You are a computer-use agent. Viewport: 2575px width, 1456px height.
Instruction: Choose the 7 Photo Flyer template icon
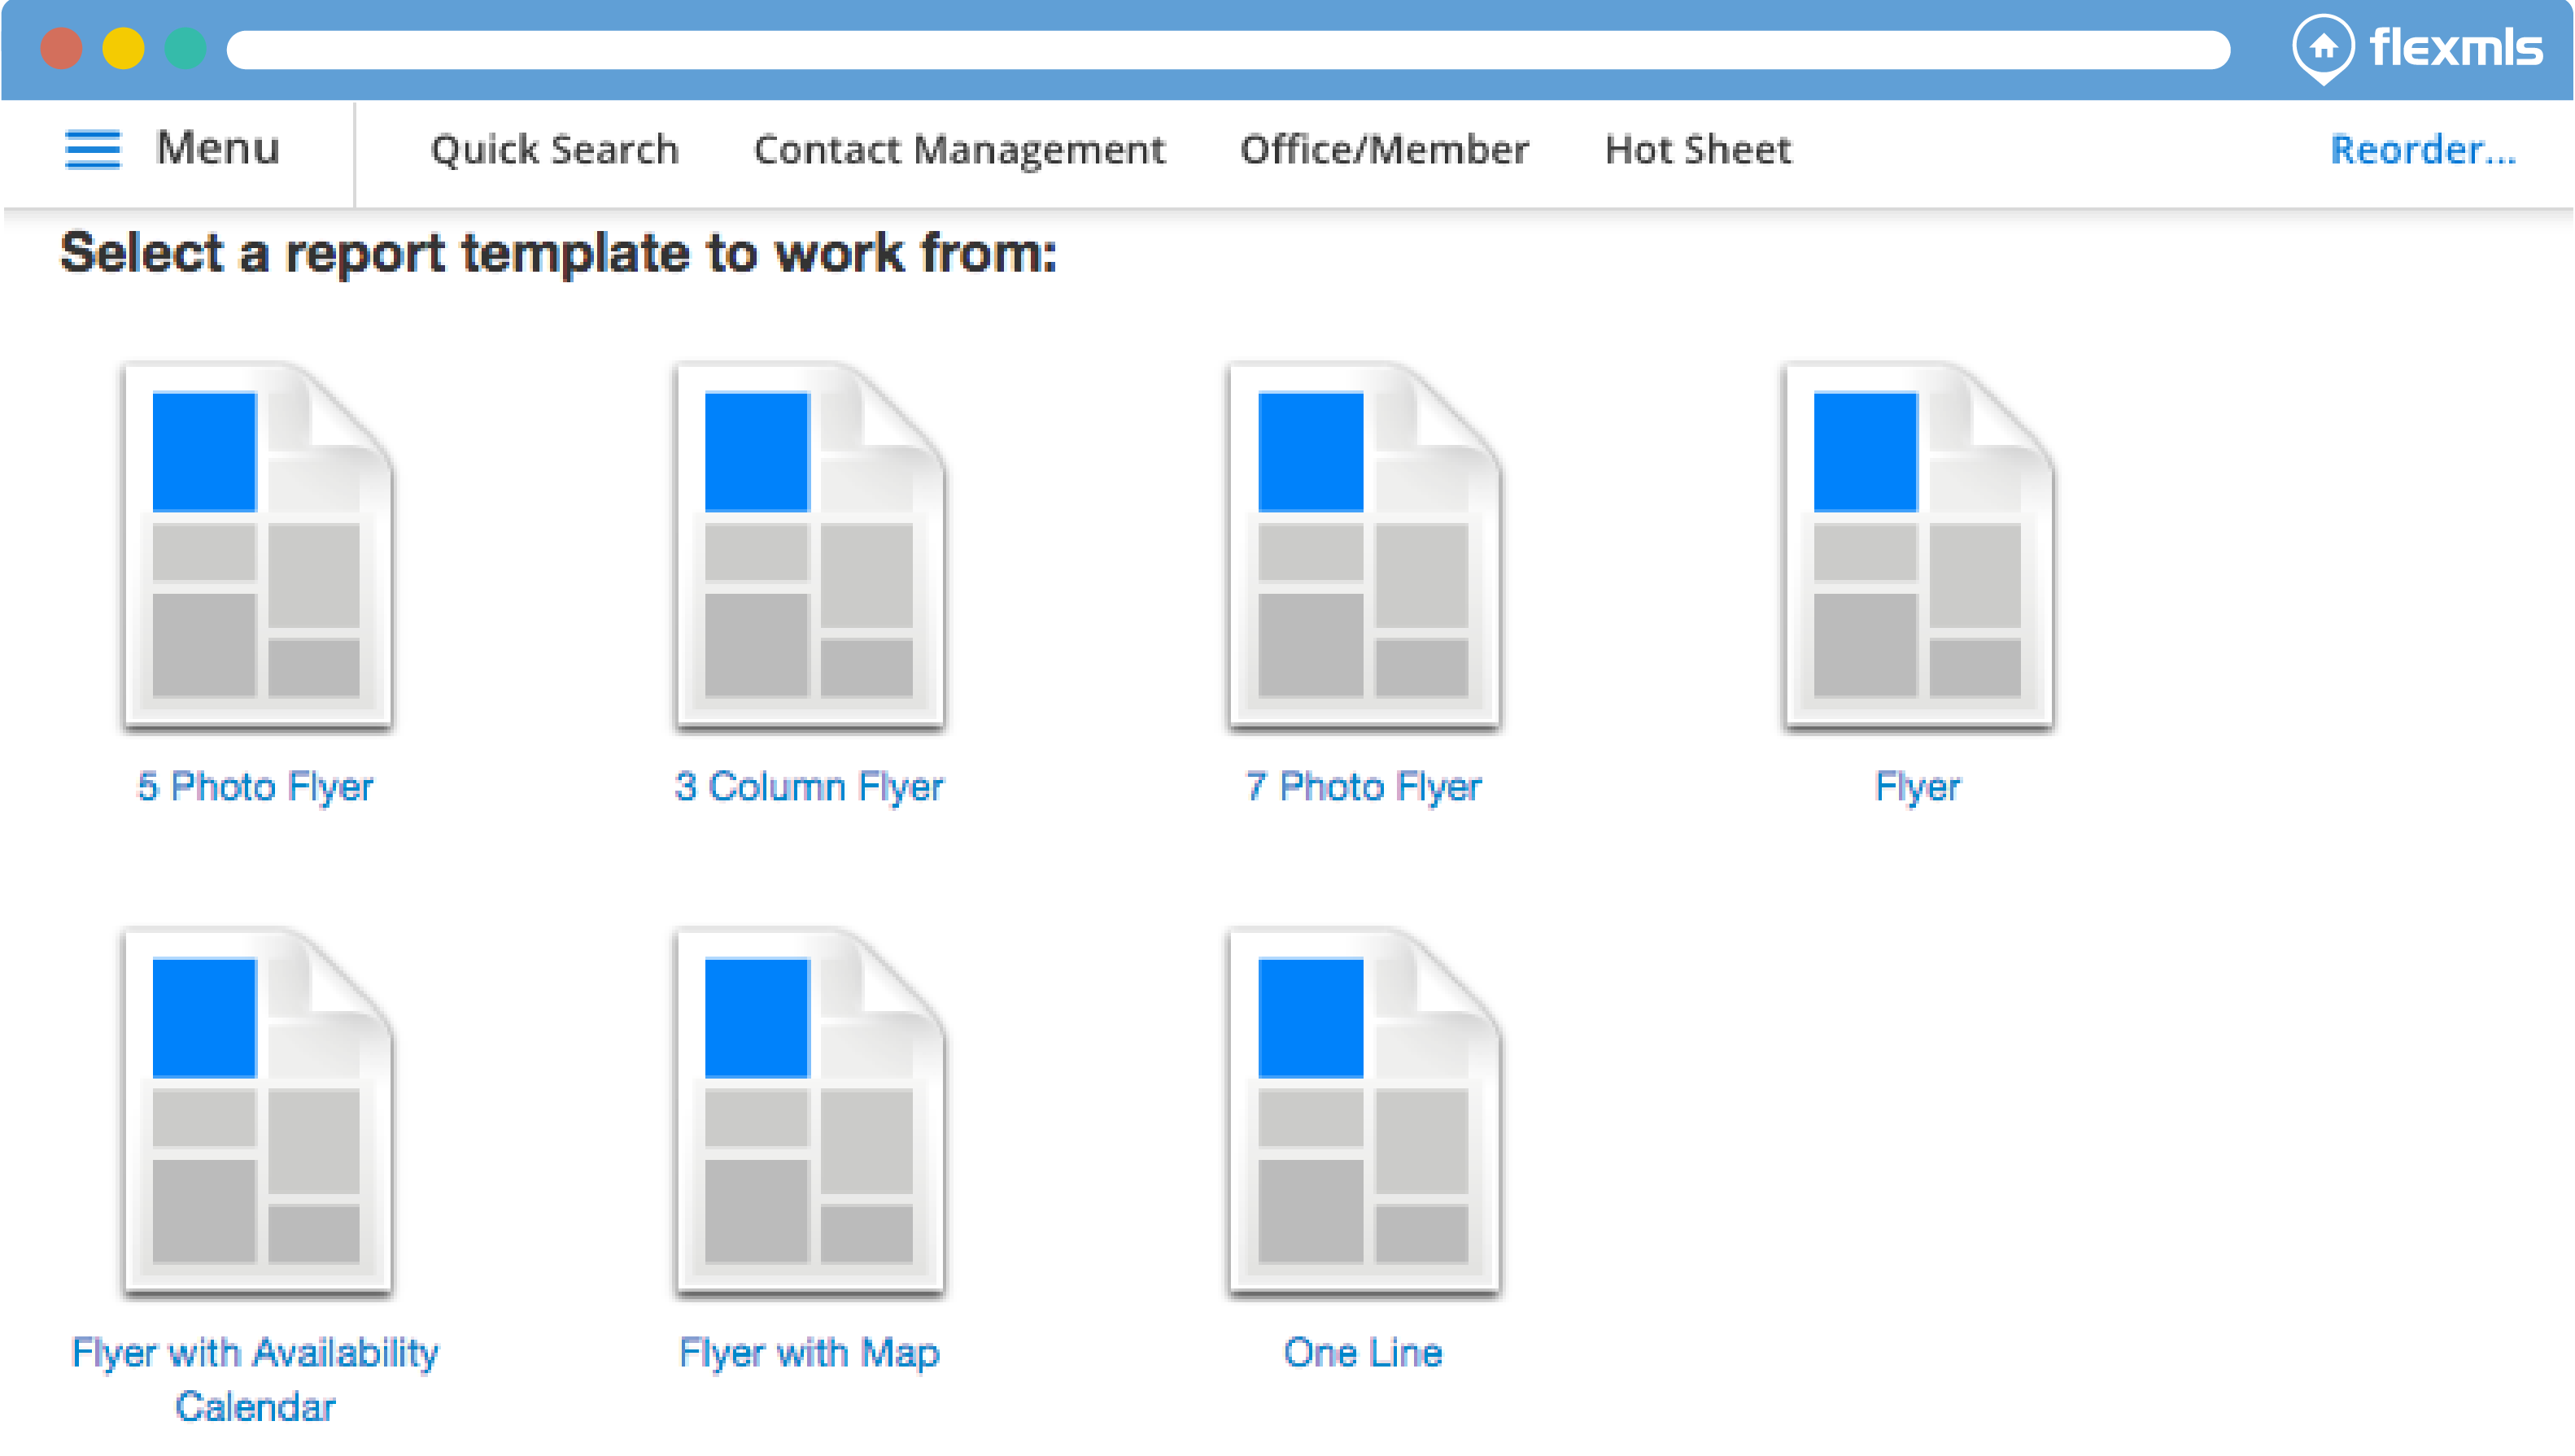coord(1364,546)
